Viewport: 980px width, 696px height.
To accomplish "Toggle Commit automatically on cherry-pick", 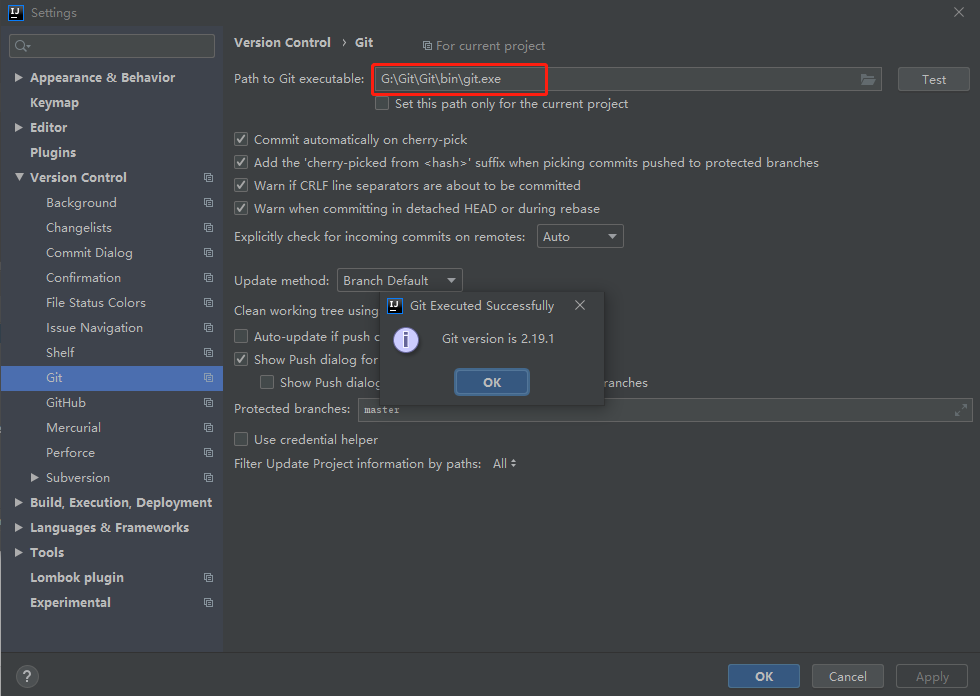I will [x=241, y=139].
